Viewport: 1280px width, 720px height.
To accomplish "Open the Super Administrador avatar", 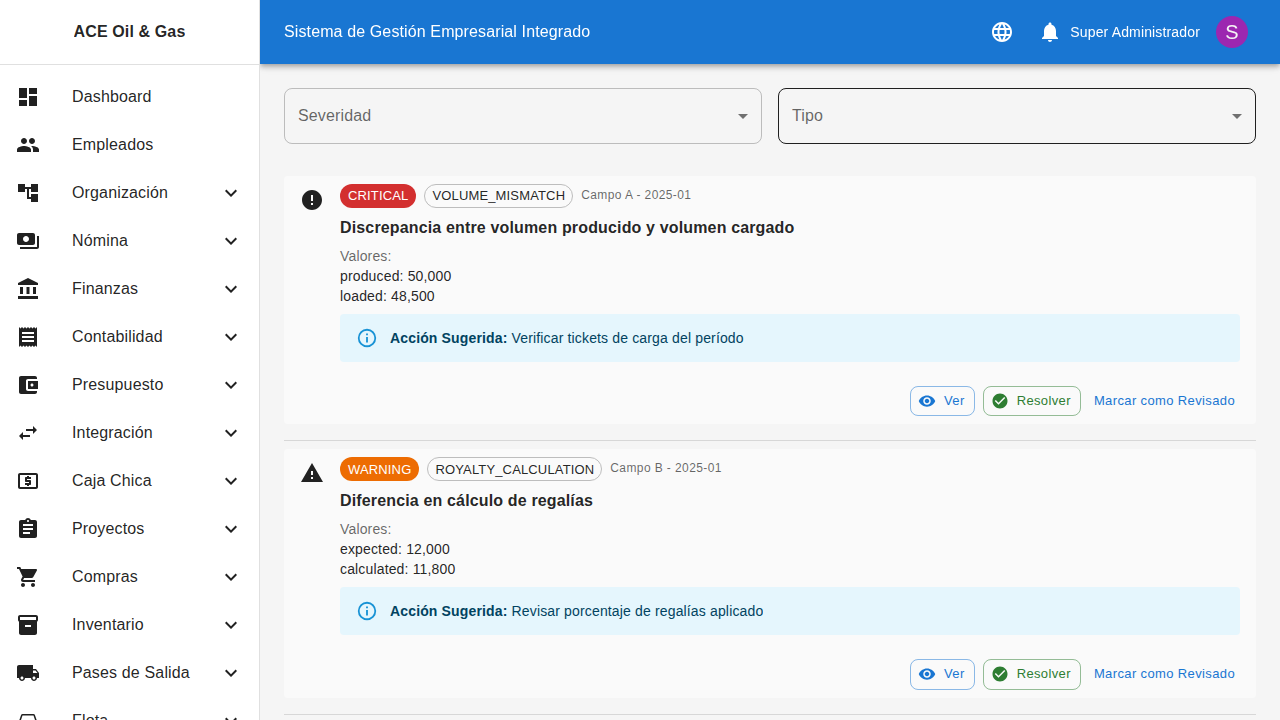I will (x=1231, y=32).
